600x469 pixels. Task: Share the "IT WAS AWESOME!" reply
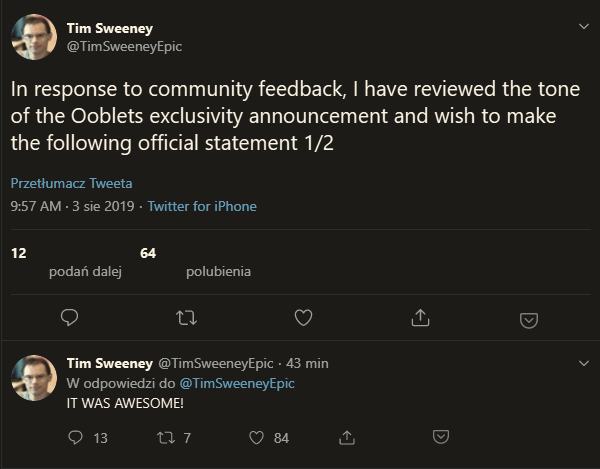(x=348, y=437)
